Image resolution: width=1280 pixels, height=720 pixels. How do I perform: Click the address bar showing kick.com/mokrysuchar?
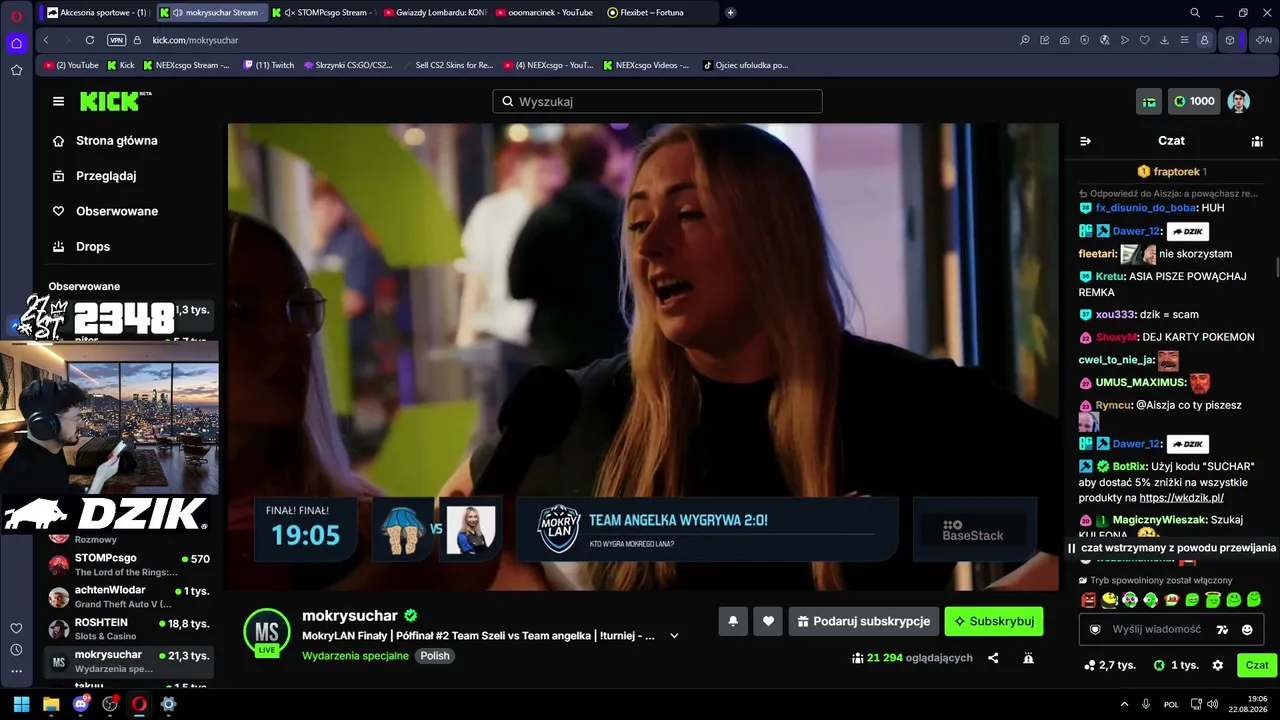195,40
